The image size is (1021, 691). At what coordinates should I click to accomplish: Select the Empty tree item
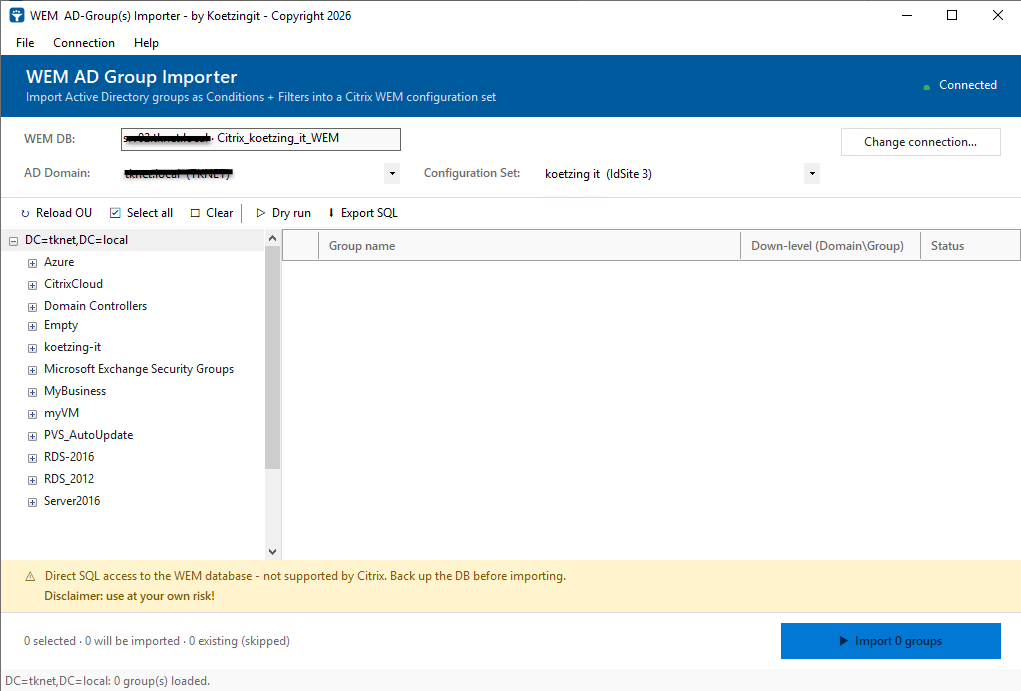pyautogui.click(x=61, y=325)
